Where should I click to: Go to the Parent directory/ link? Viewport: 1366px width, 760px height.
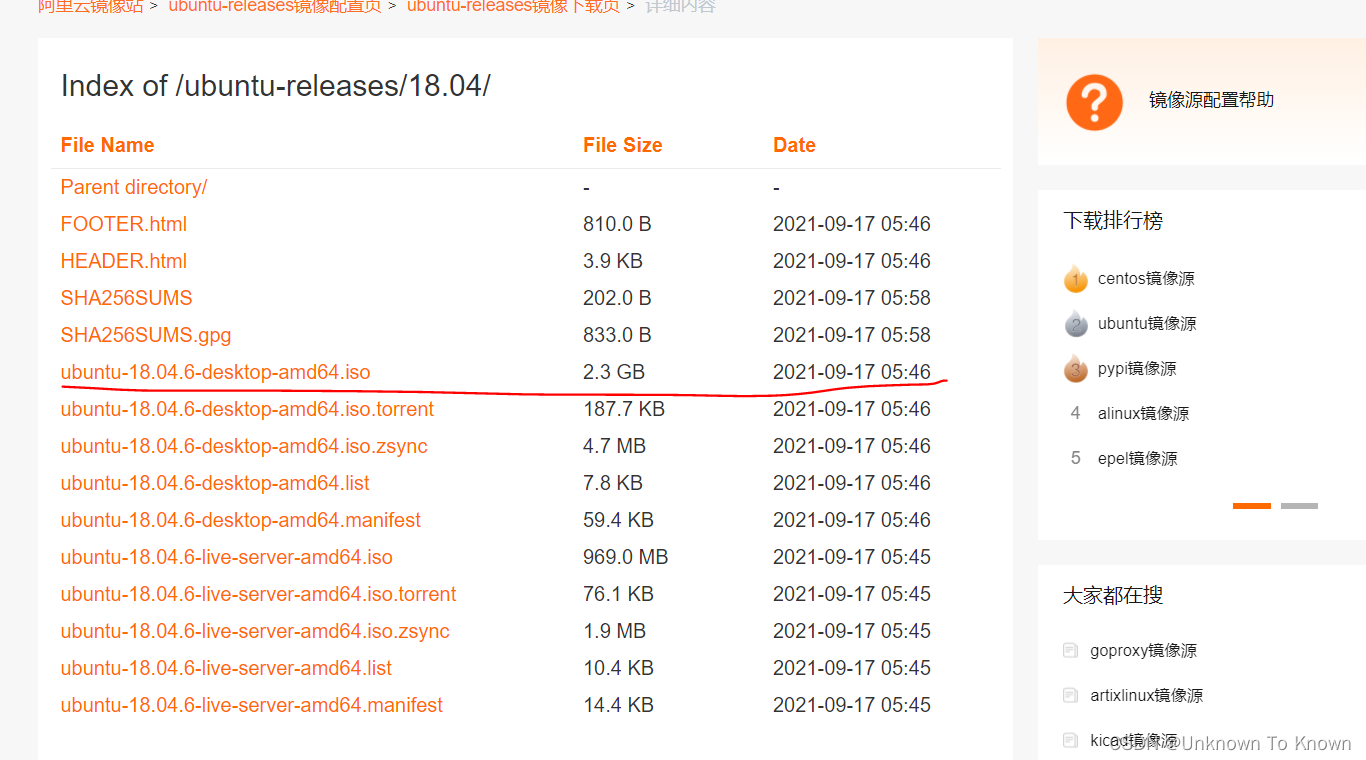pos(134,187)
